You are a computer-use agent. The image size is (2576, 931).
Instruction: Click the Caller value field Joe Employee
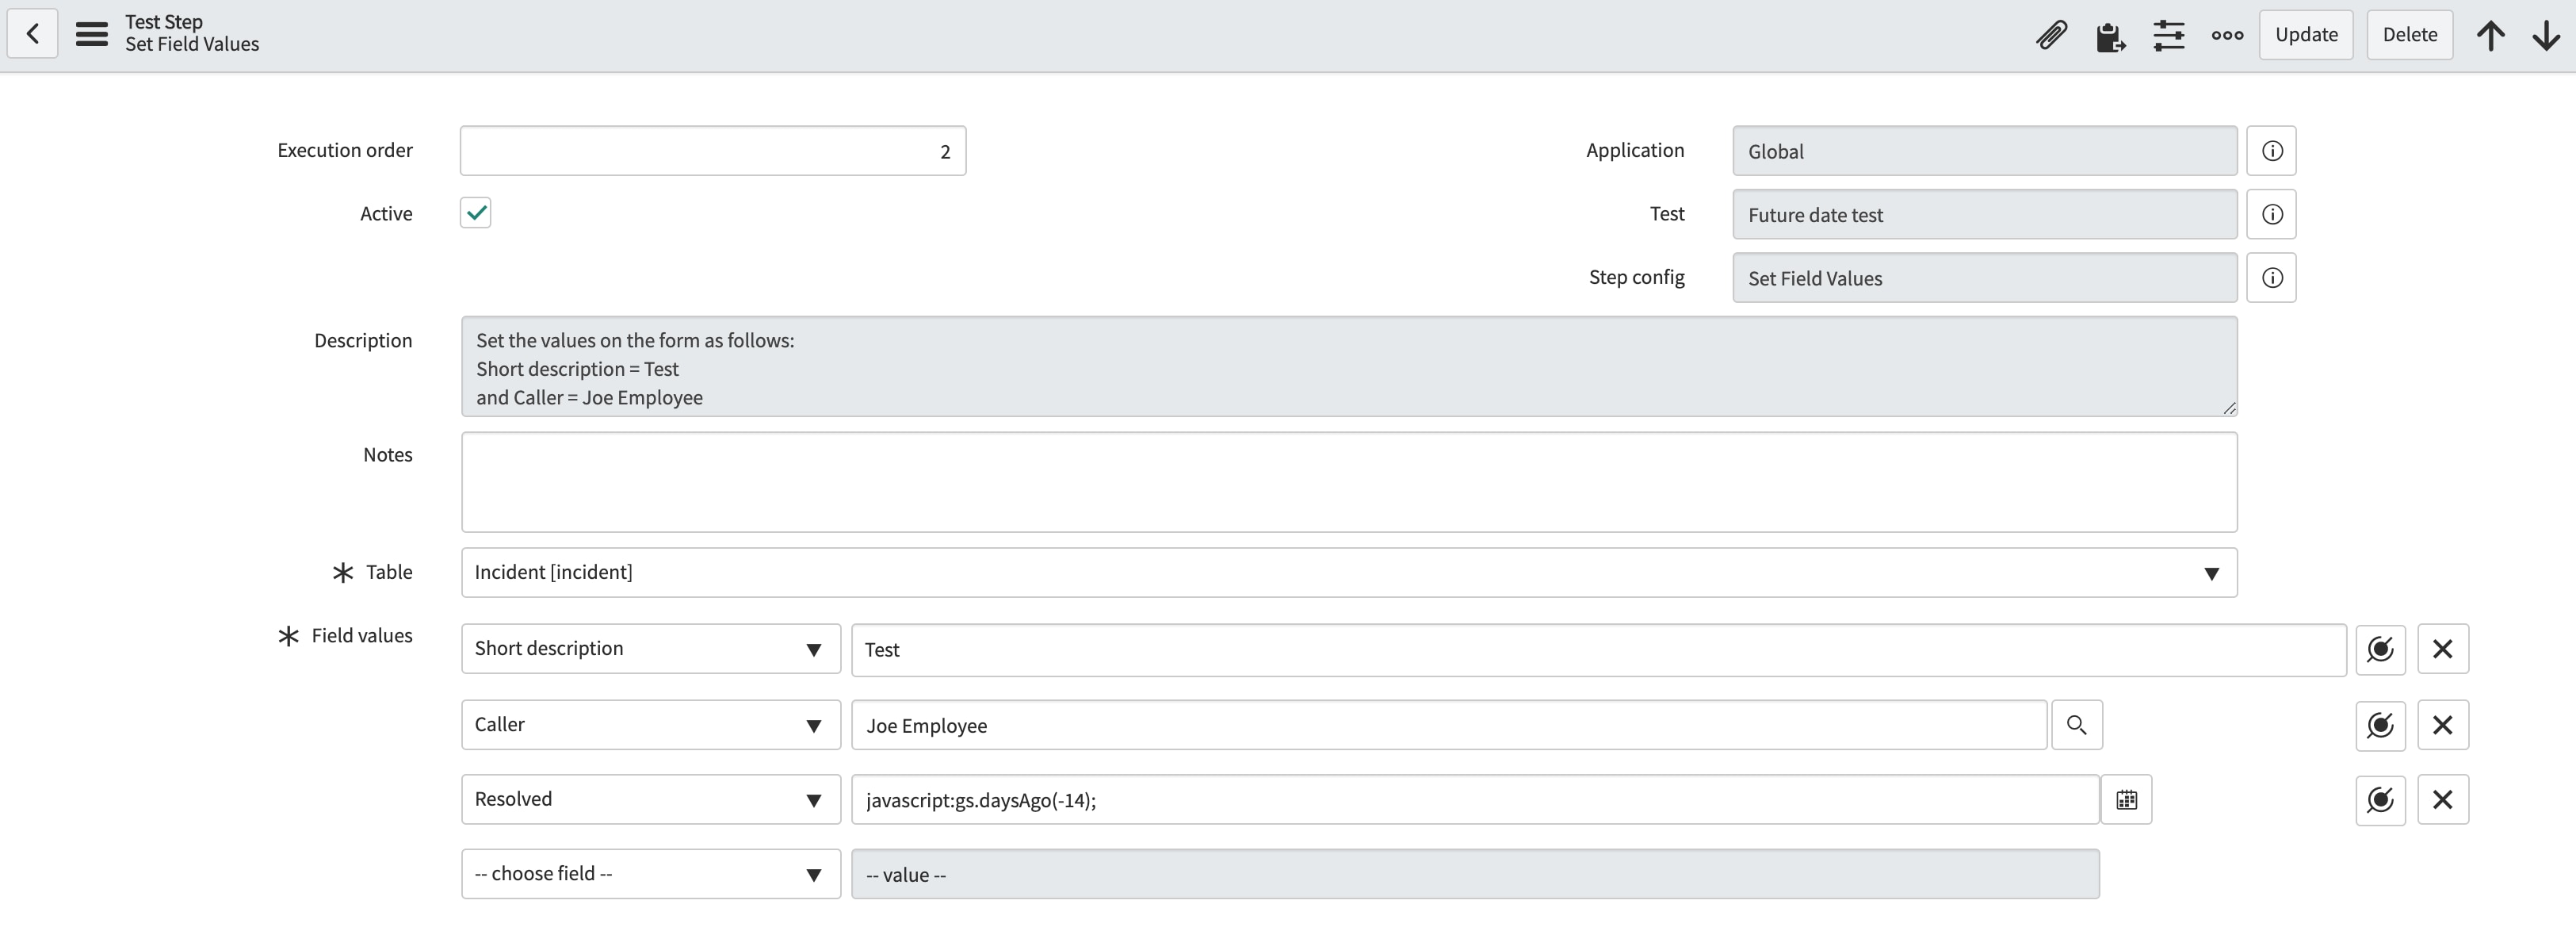(1449, 725)
